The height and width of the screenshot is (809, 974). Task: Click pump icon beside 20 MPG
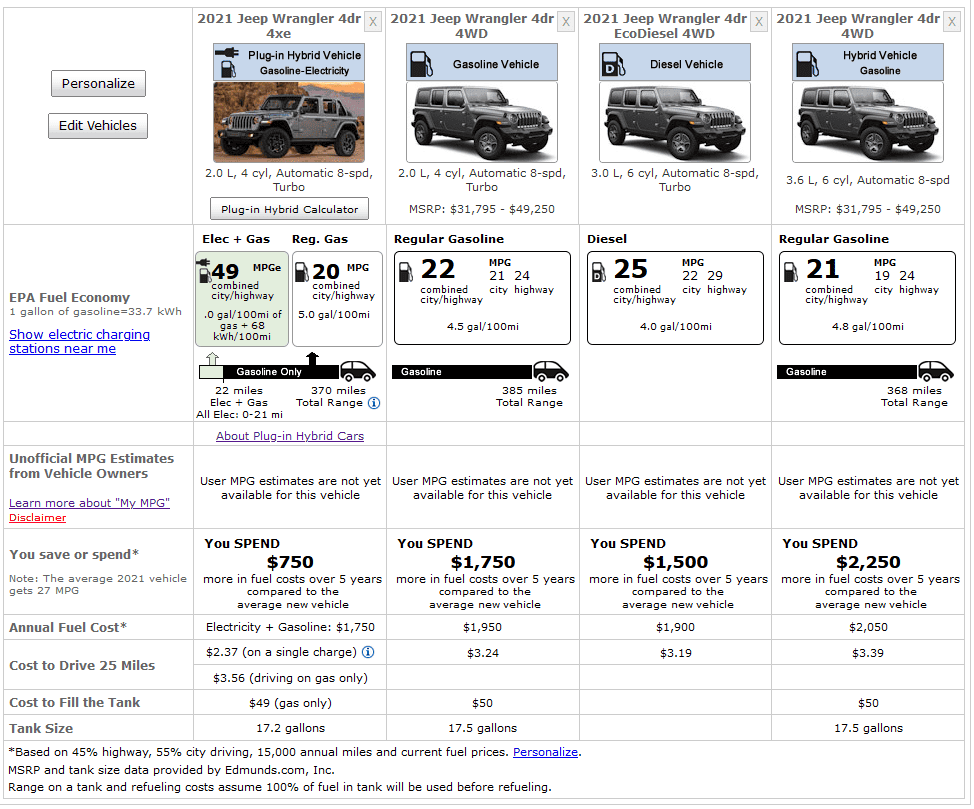point(301,272)
